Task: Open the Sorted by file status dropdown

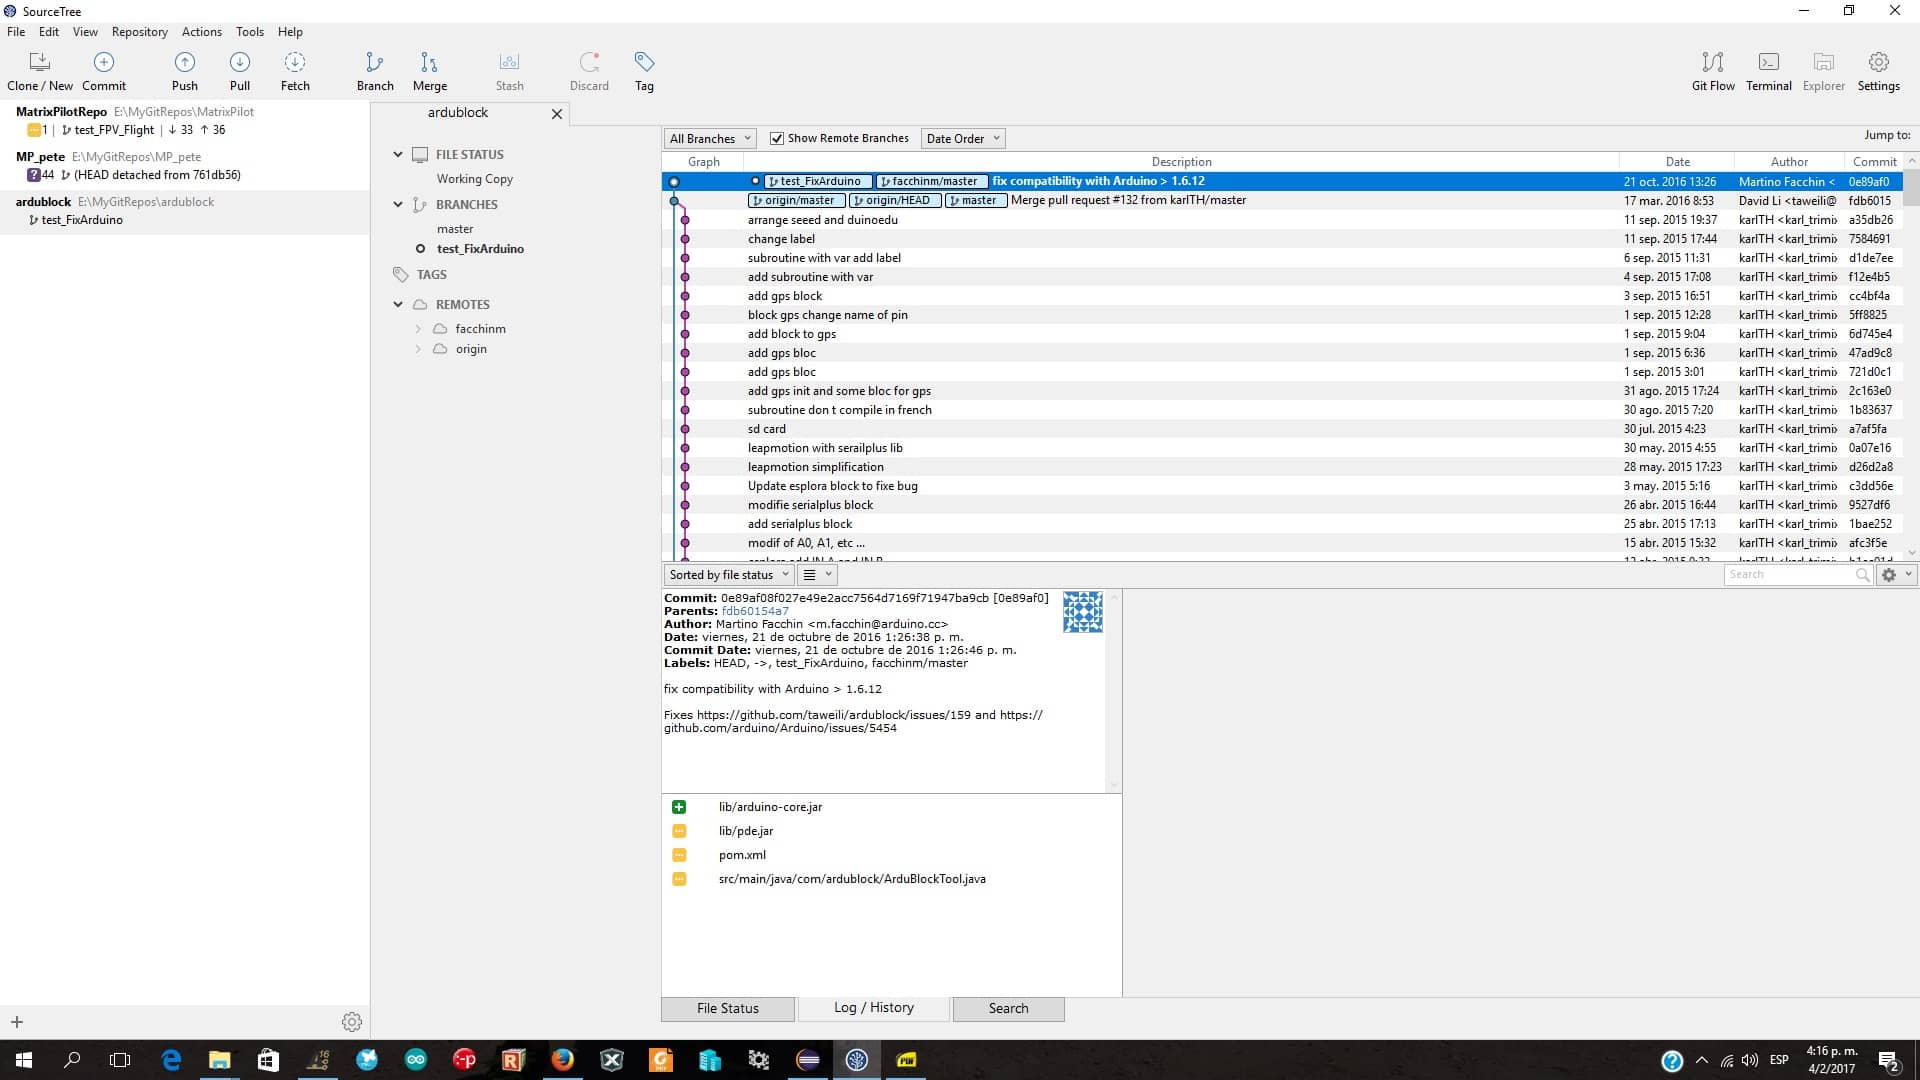Action: point(728,575)
